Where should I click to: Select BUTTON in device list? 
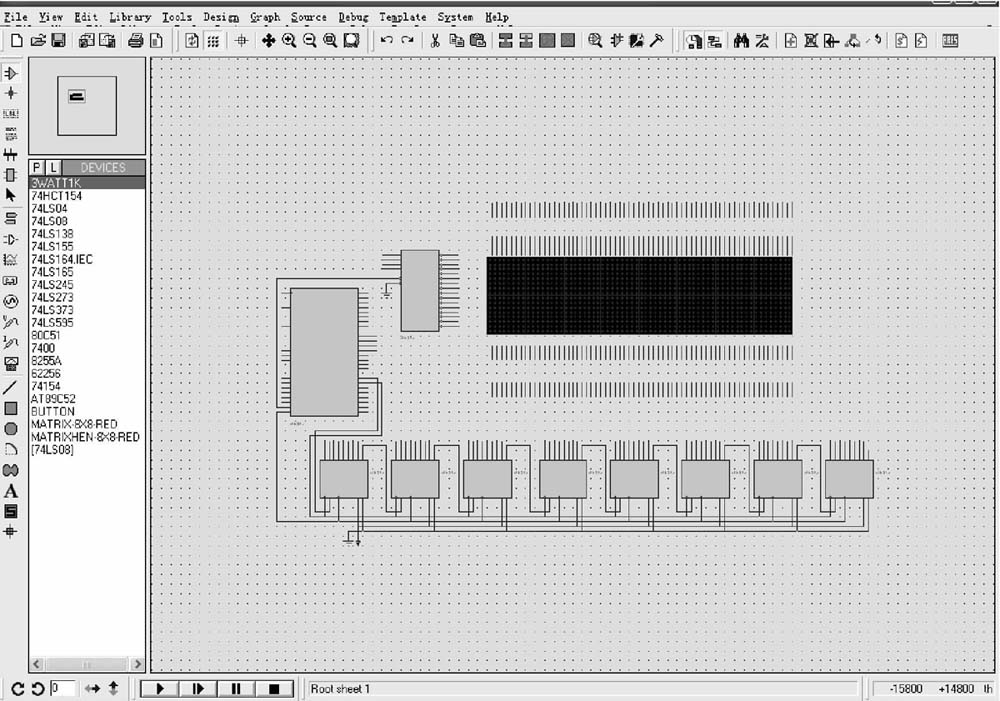click(87, 411)
